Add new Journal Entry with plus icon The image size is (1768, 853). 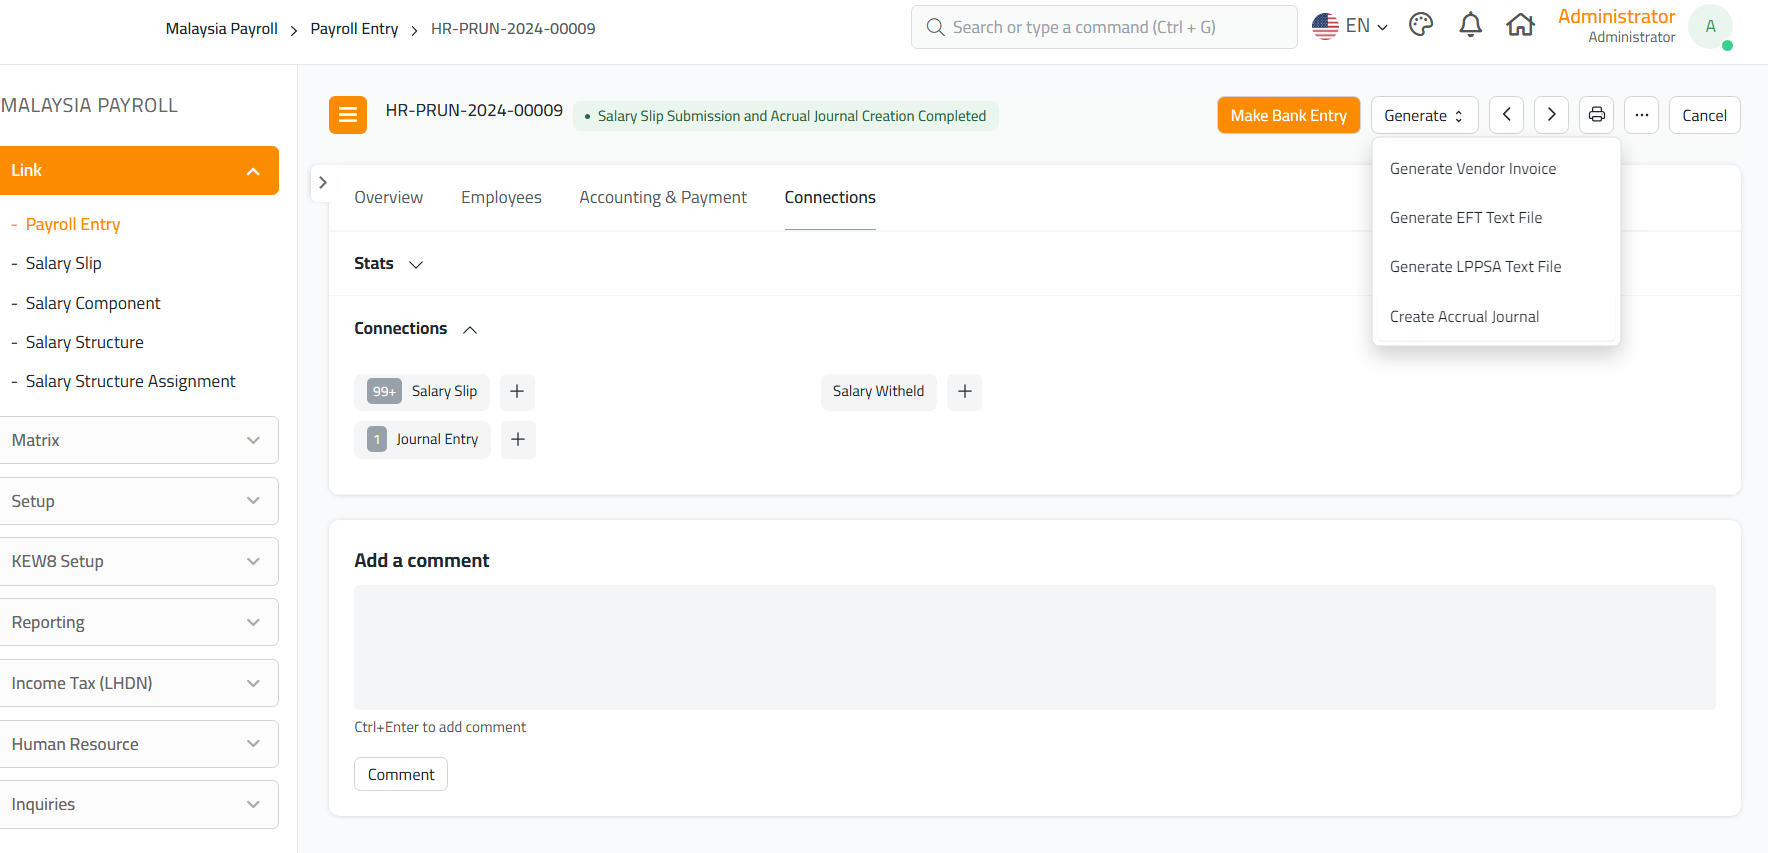518,440
